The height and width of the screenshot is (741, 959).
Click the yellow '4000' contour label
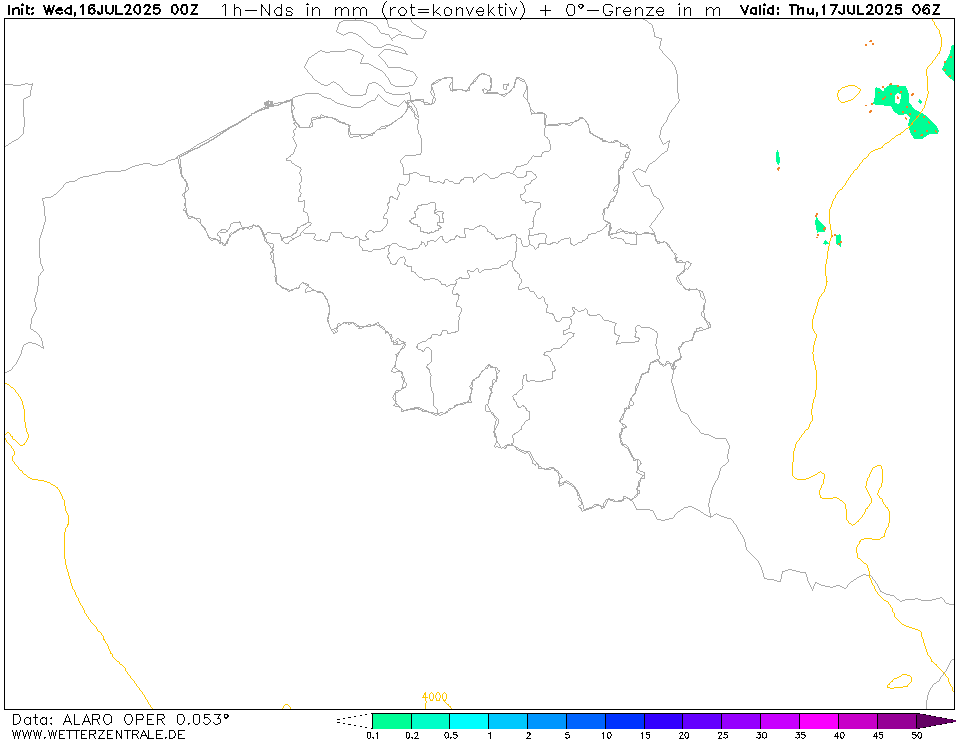pos(434,697)
